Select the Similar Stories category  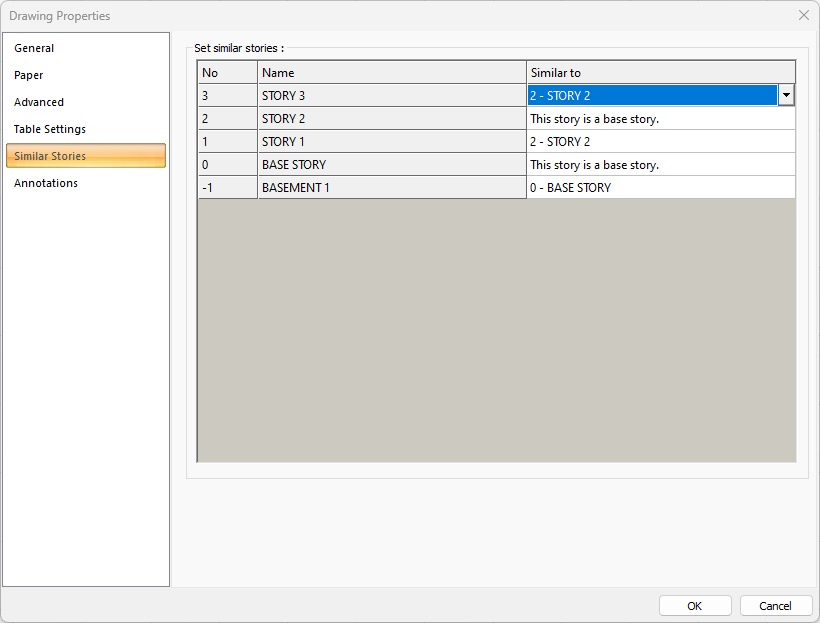[x=50, y=156]
